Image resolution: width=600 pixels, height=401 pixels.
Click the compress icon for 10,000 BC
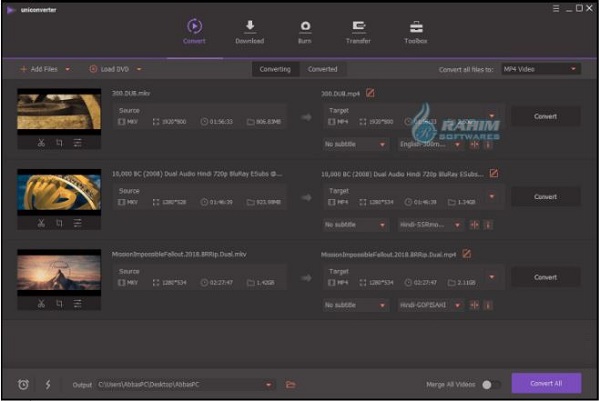coord(474,225)
